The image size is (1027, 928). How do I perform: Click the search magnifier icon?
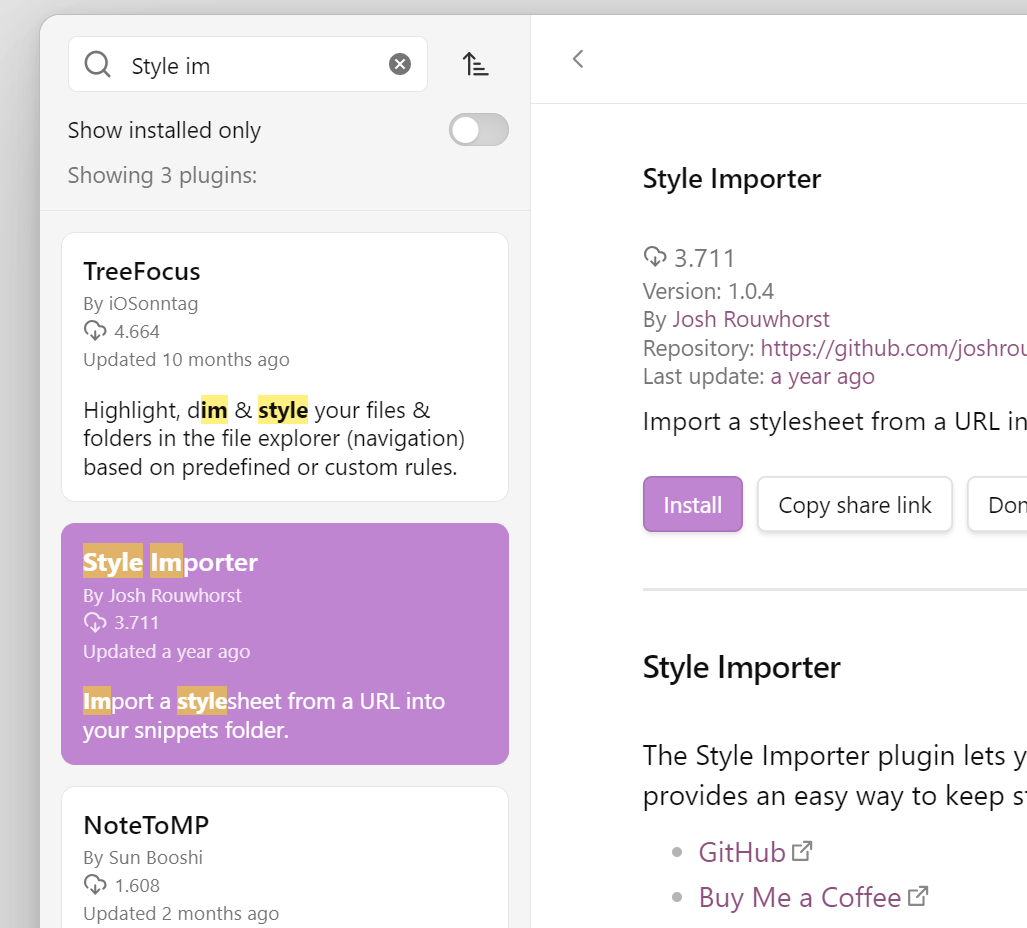coord(97,65)
